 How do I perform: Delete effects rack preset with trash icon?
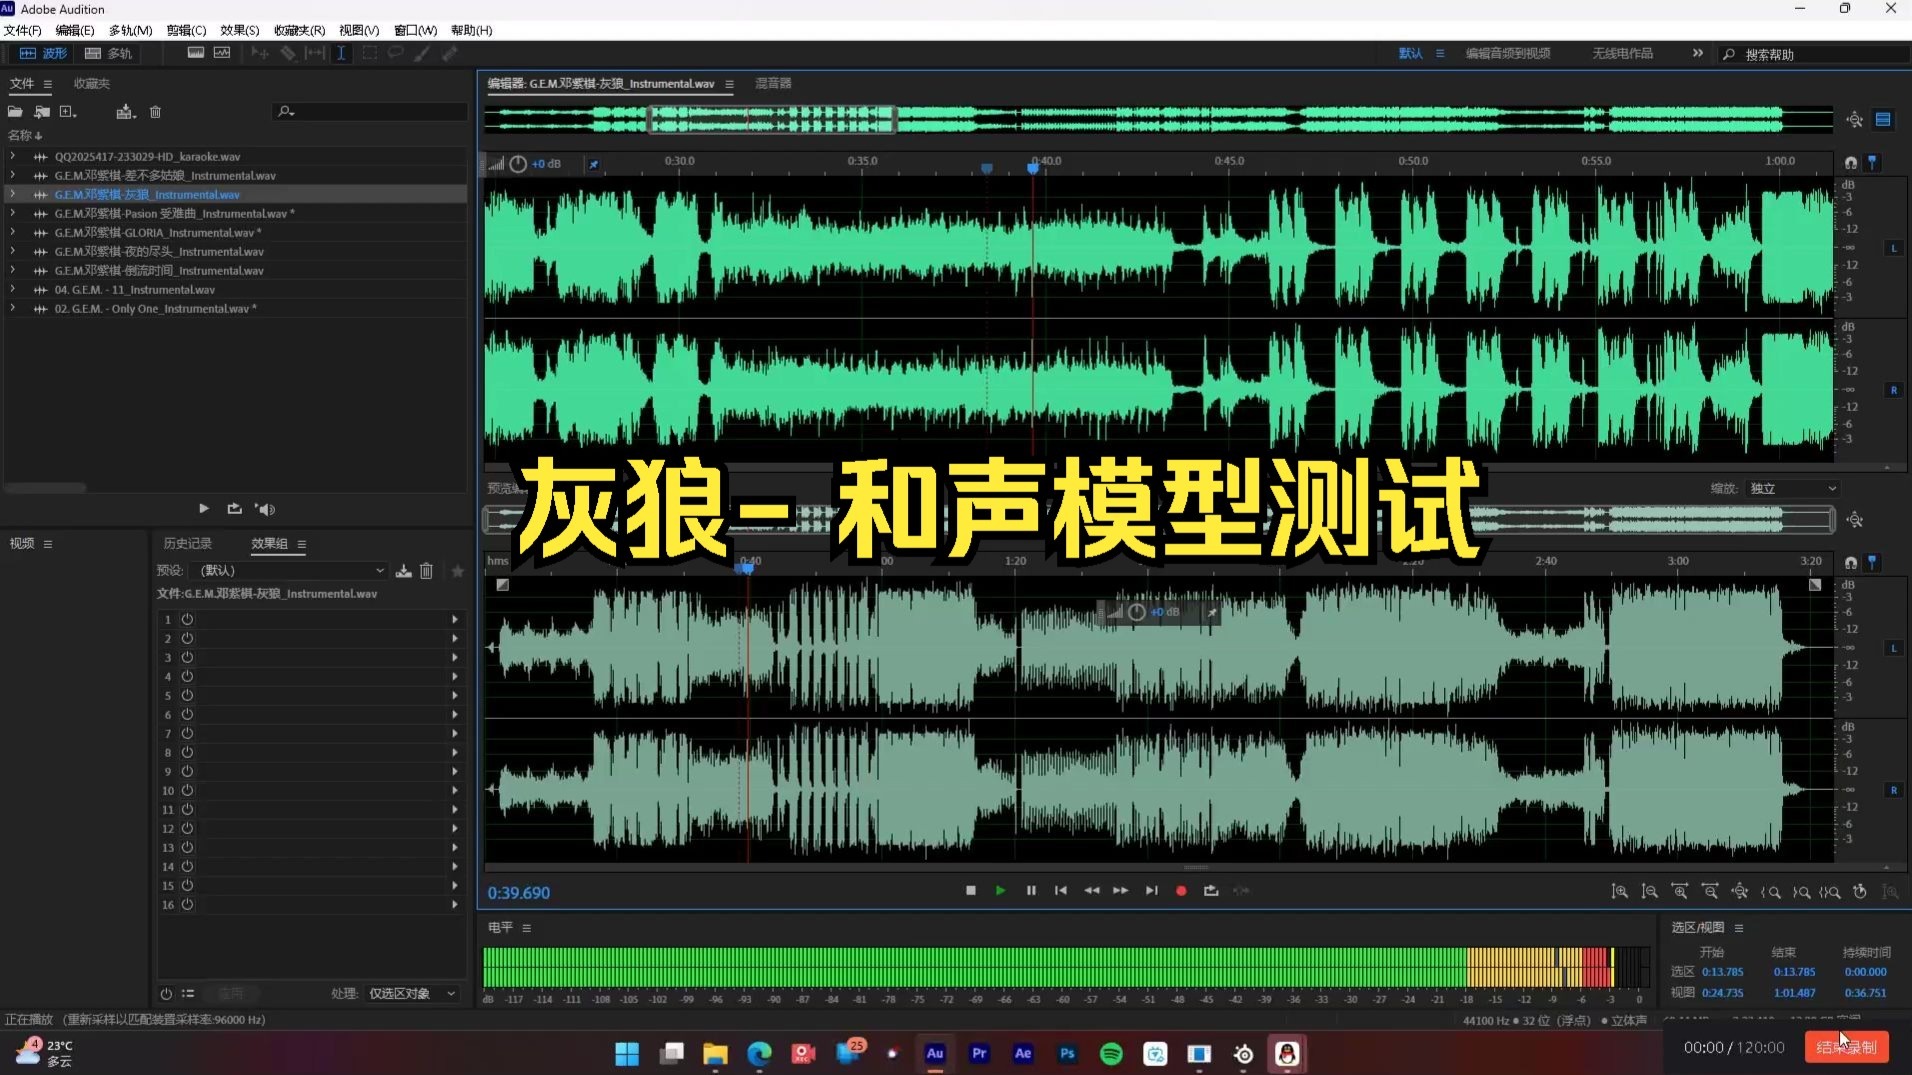pyautogui.click(x=427, y=570)
